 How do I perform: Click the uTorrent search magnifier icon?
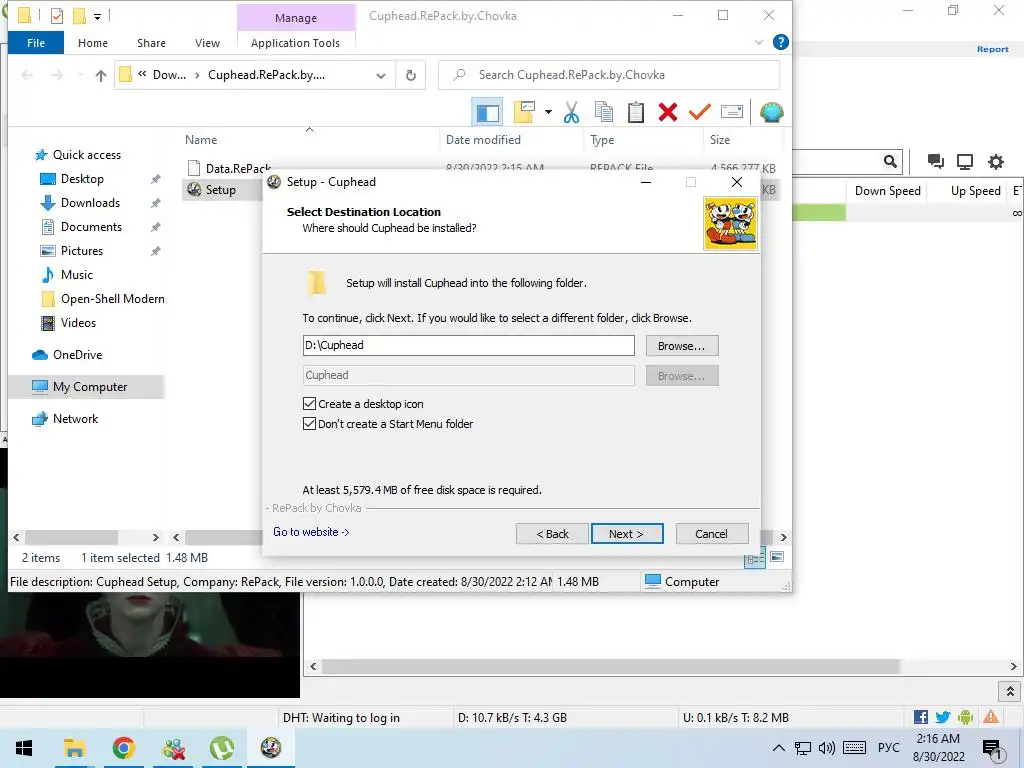[x=890, y=161]
